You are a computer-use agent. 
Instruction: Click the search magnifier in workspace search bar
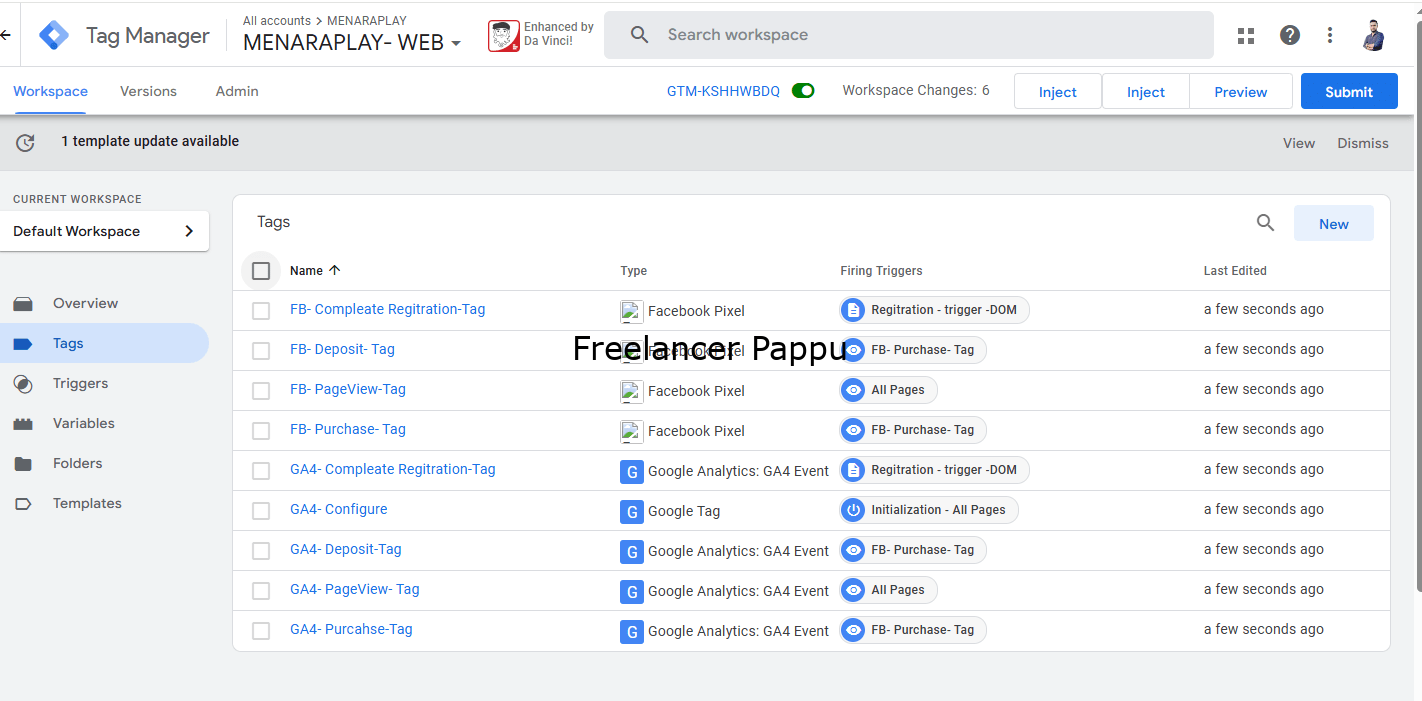pyautogui.click(x=640, y=35)
